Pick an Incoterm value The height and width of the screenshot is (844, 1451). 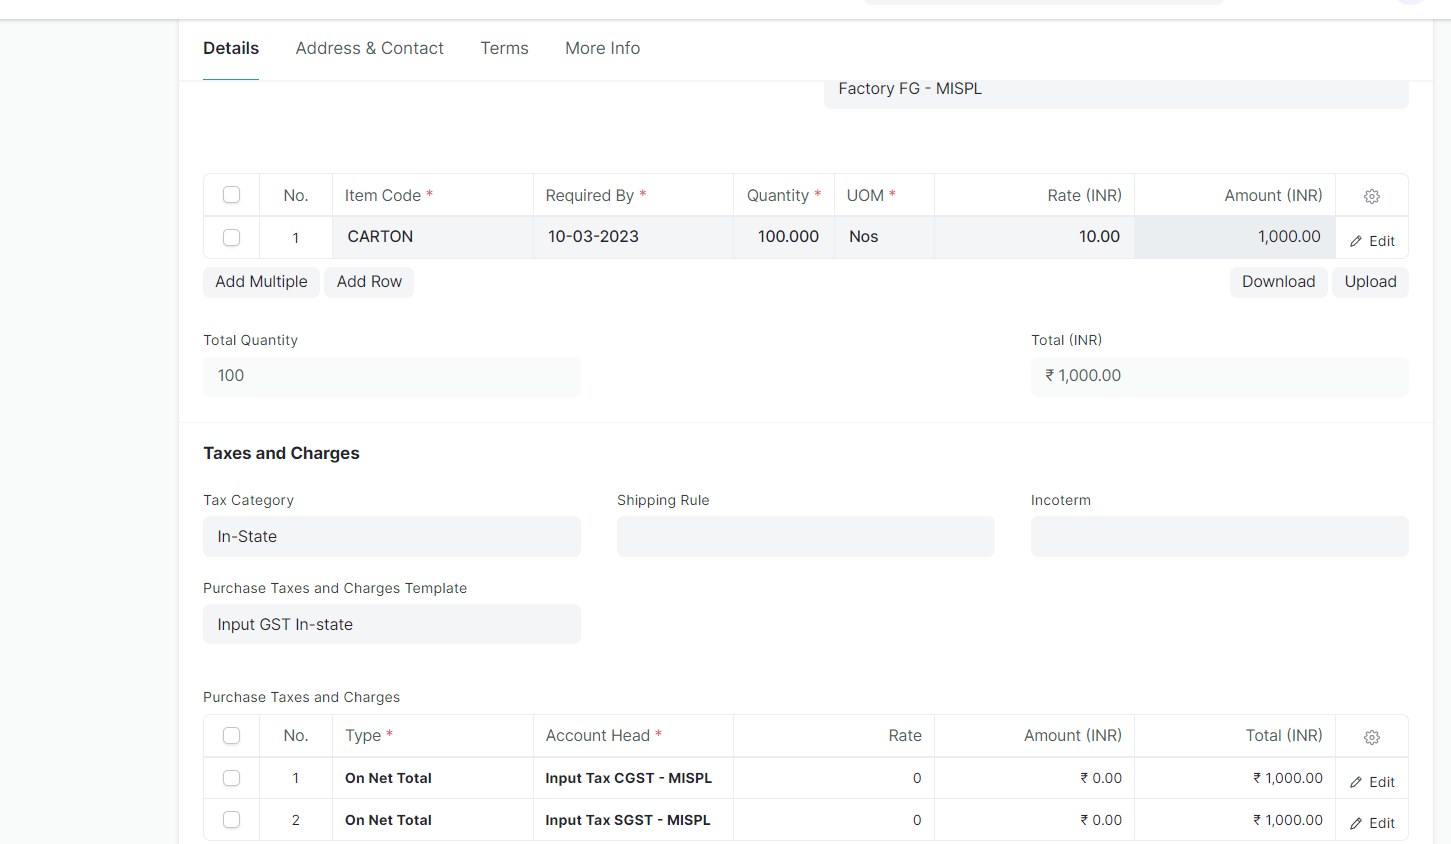[1219, 536]
